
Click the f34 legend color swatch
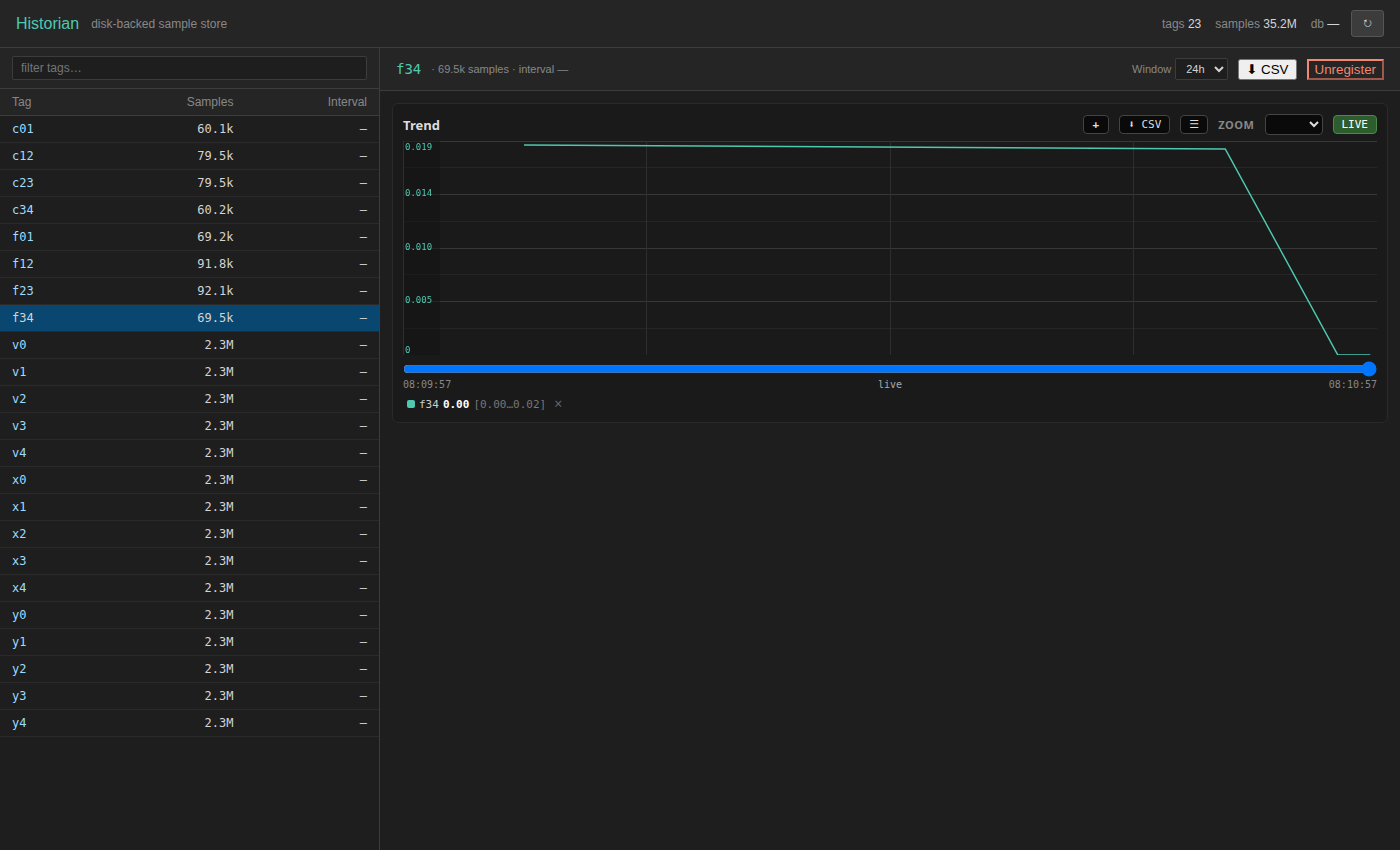411,404
